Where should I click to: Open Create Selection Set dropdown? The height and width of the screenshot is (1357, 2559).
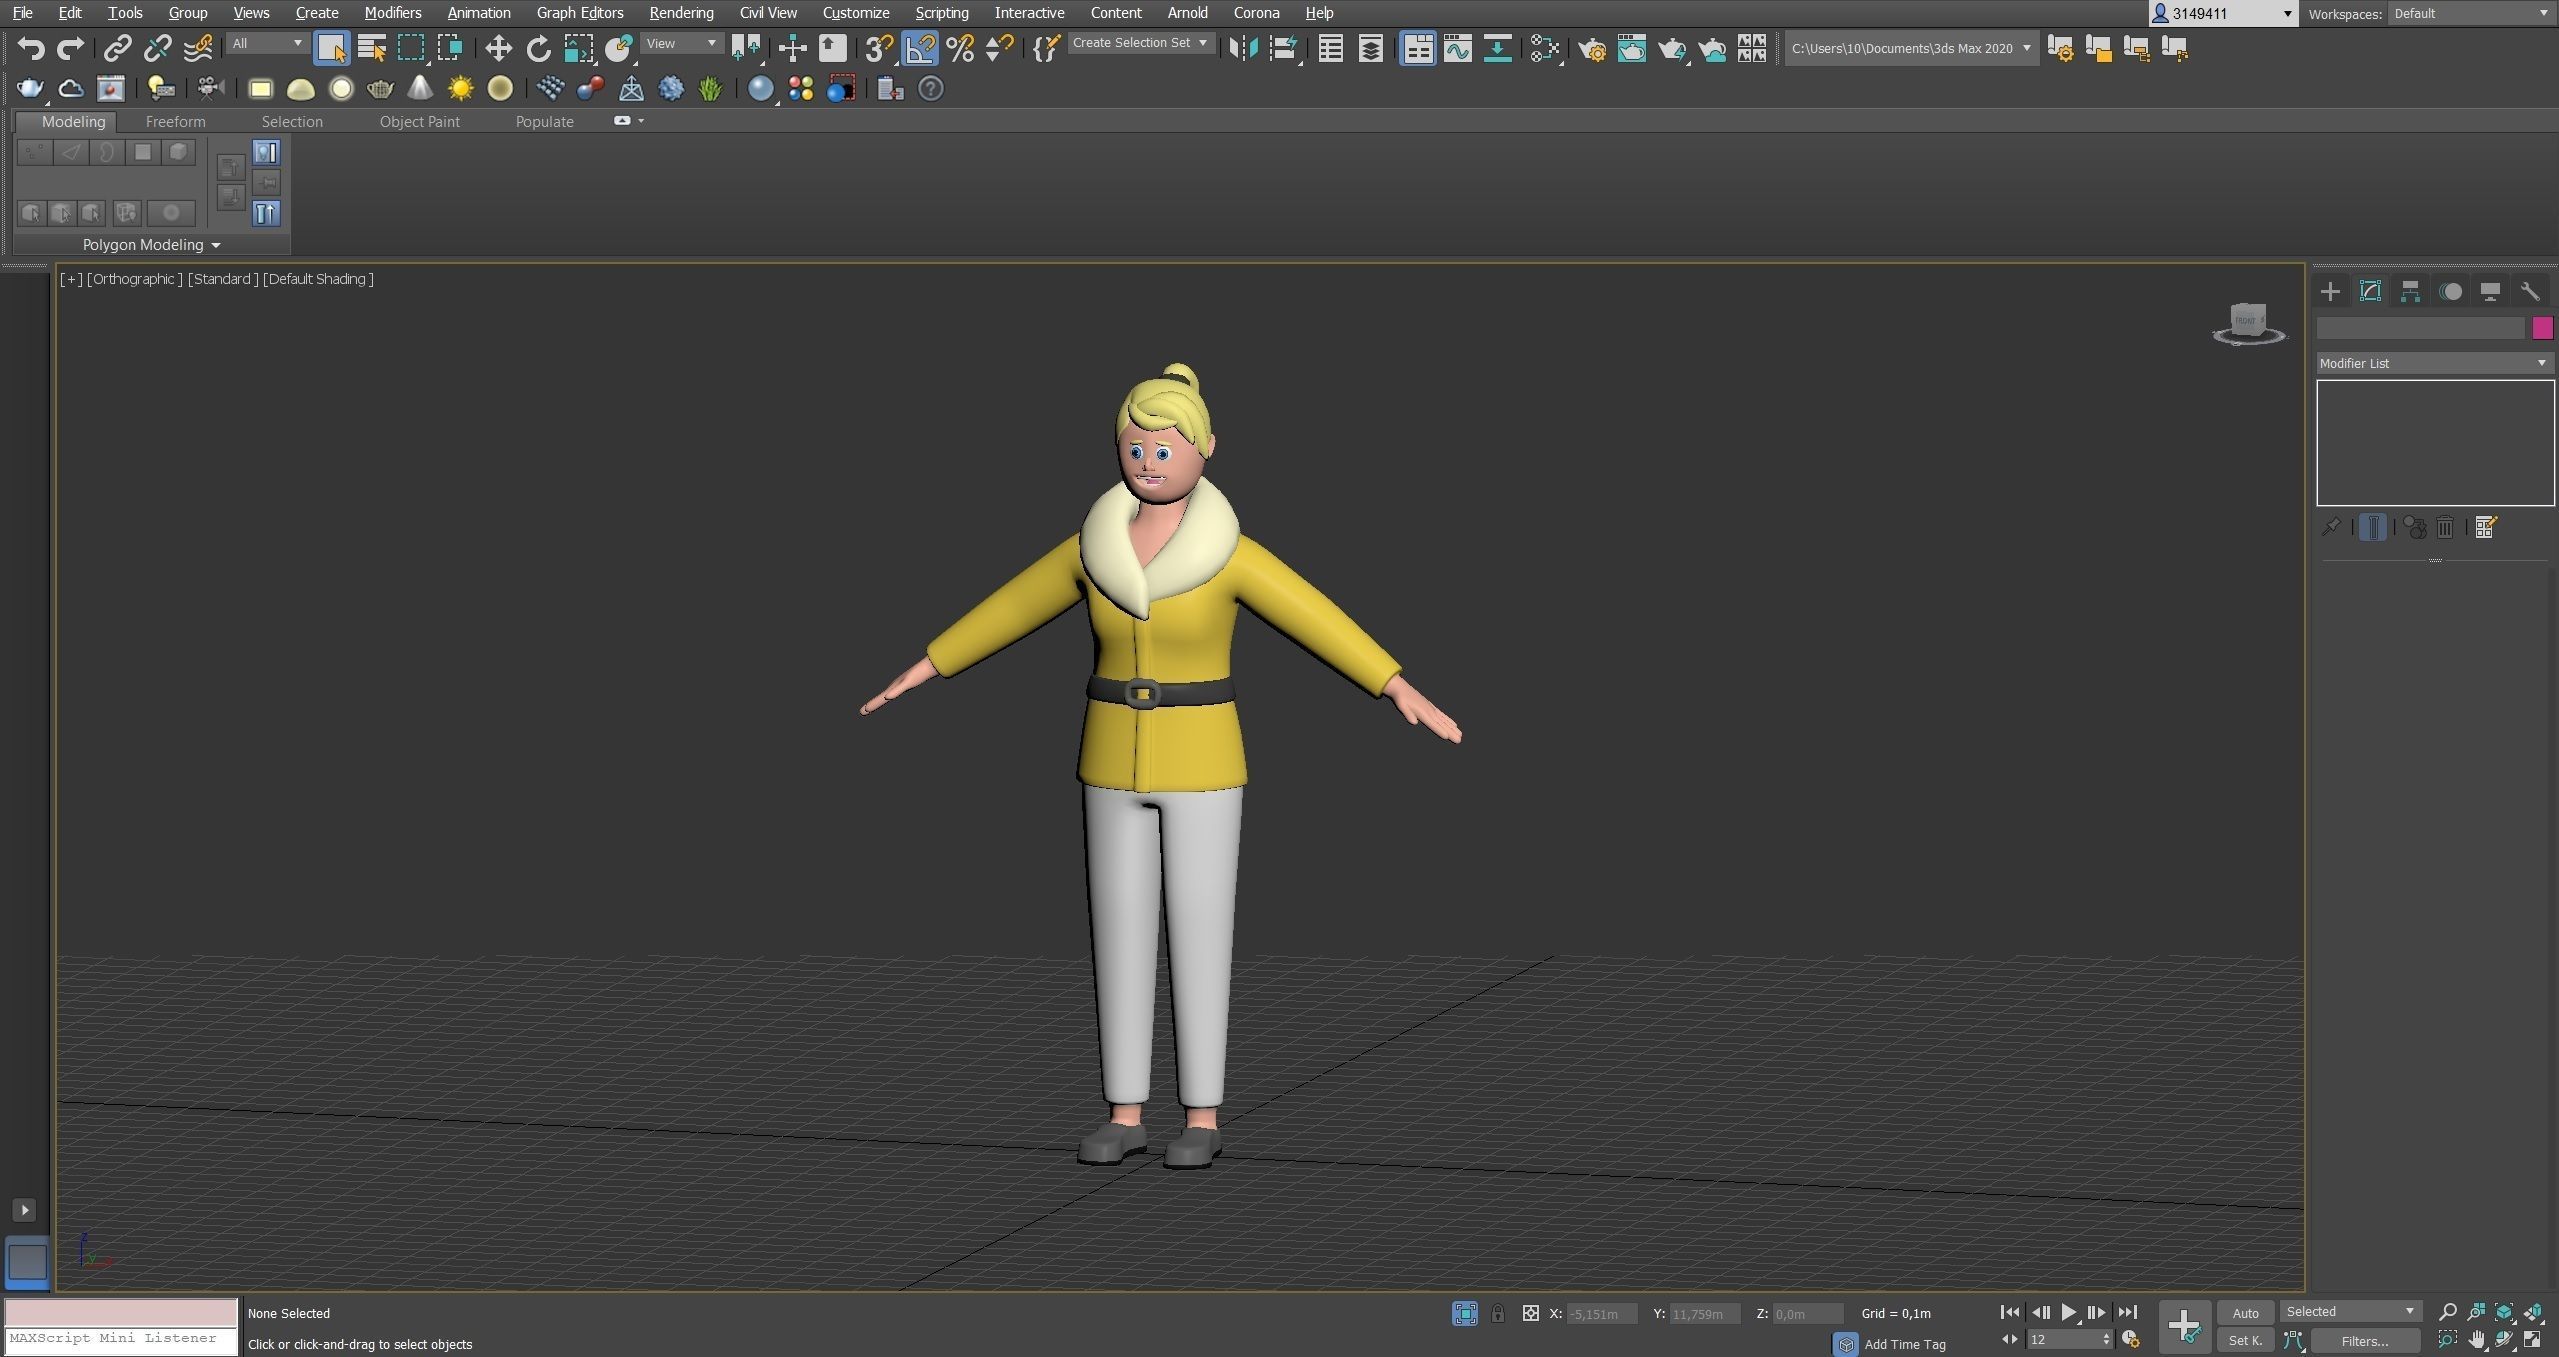(x=1141, y=43)
